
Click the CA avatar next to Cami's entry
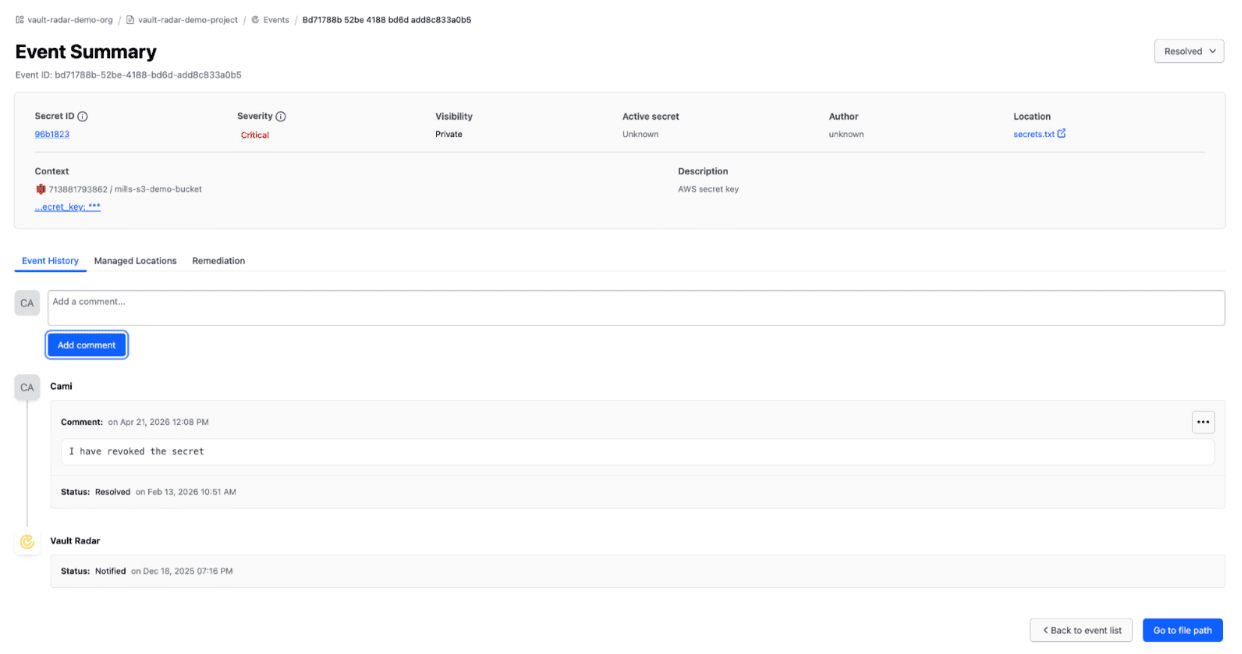27,387
